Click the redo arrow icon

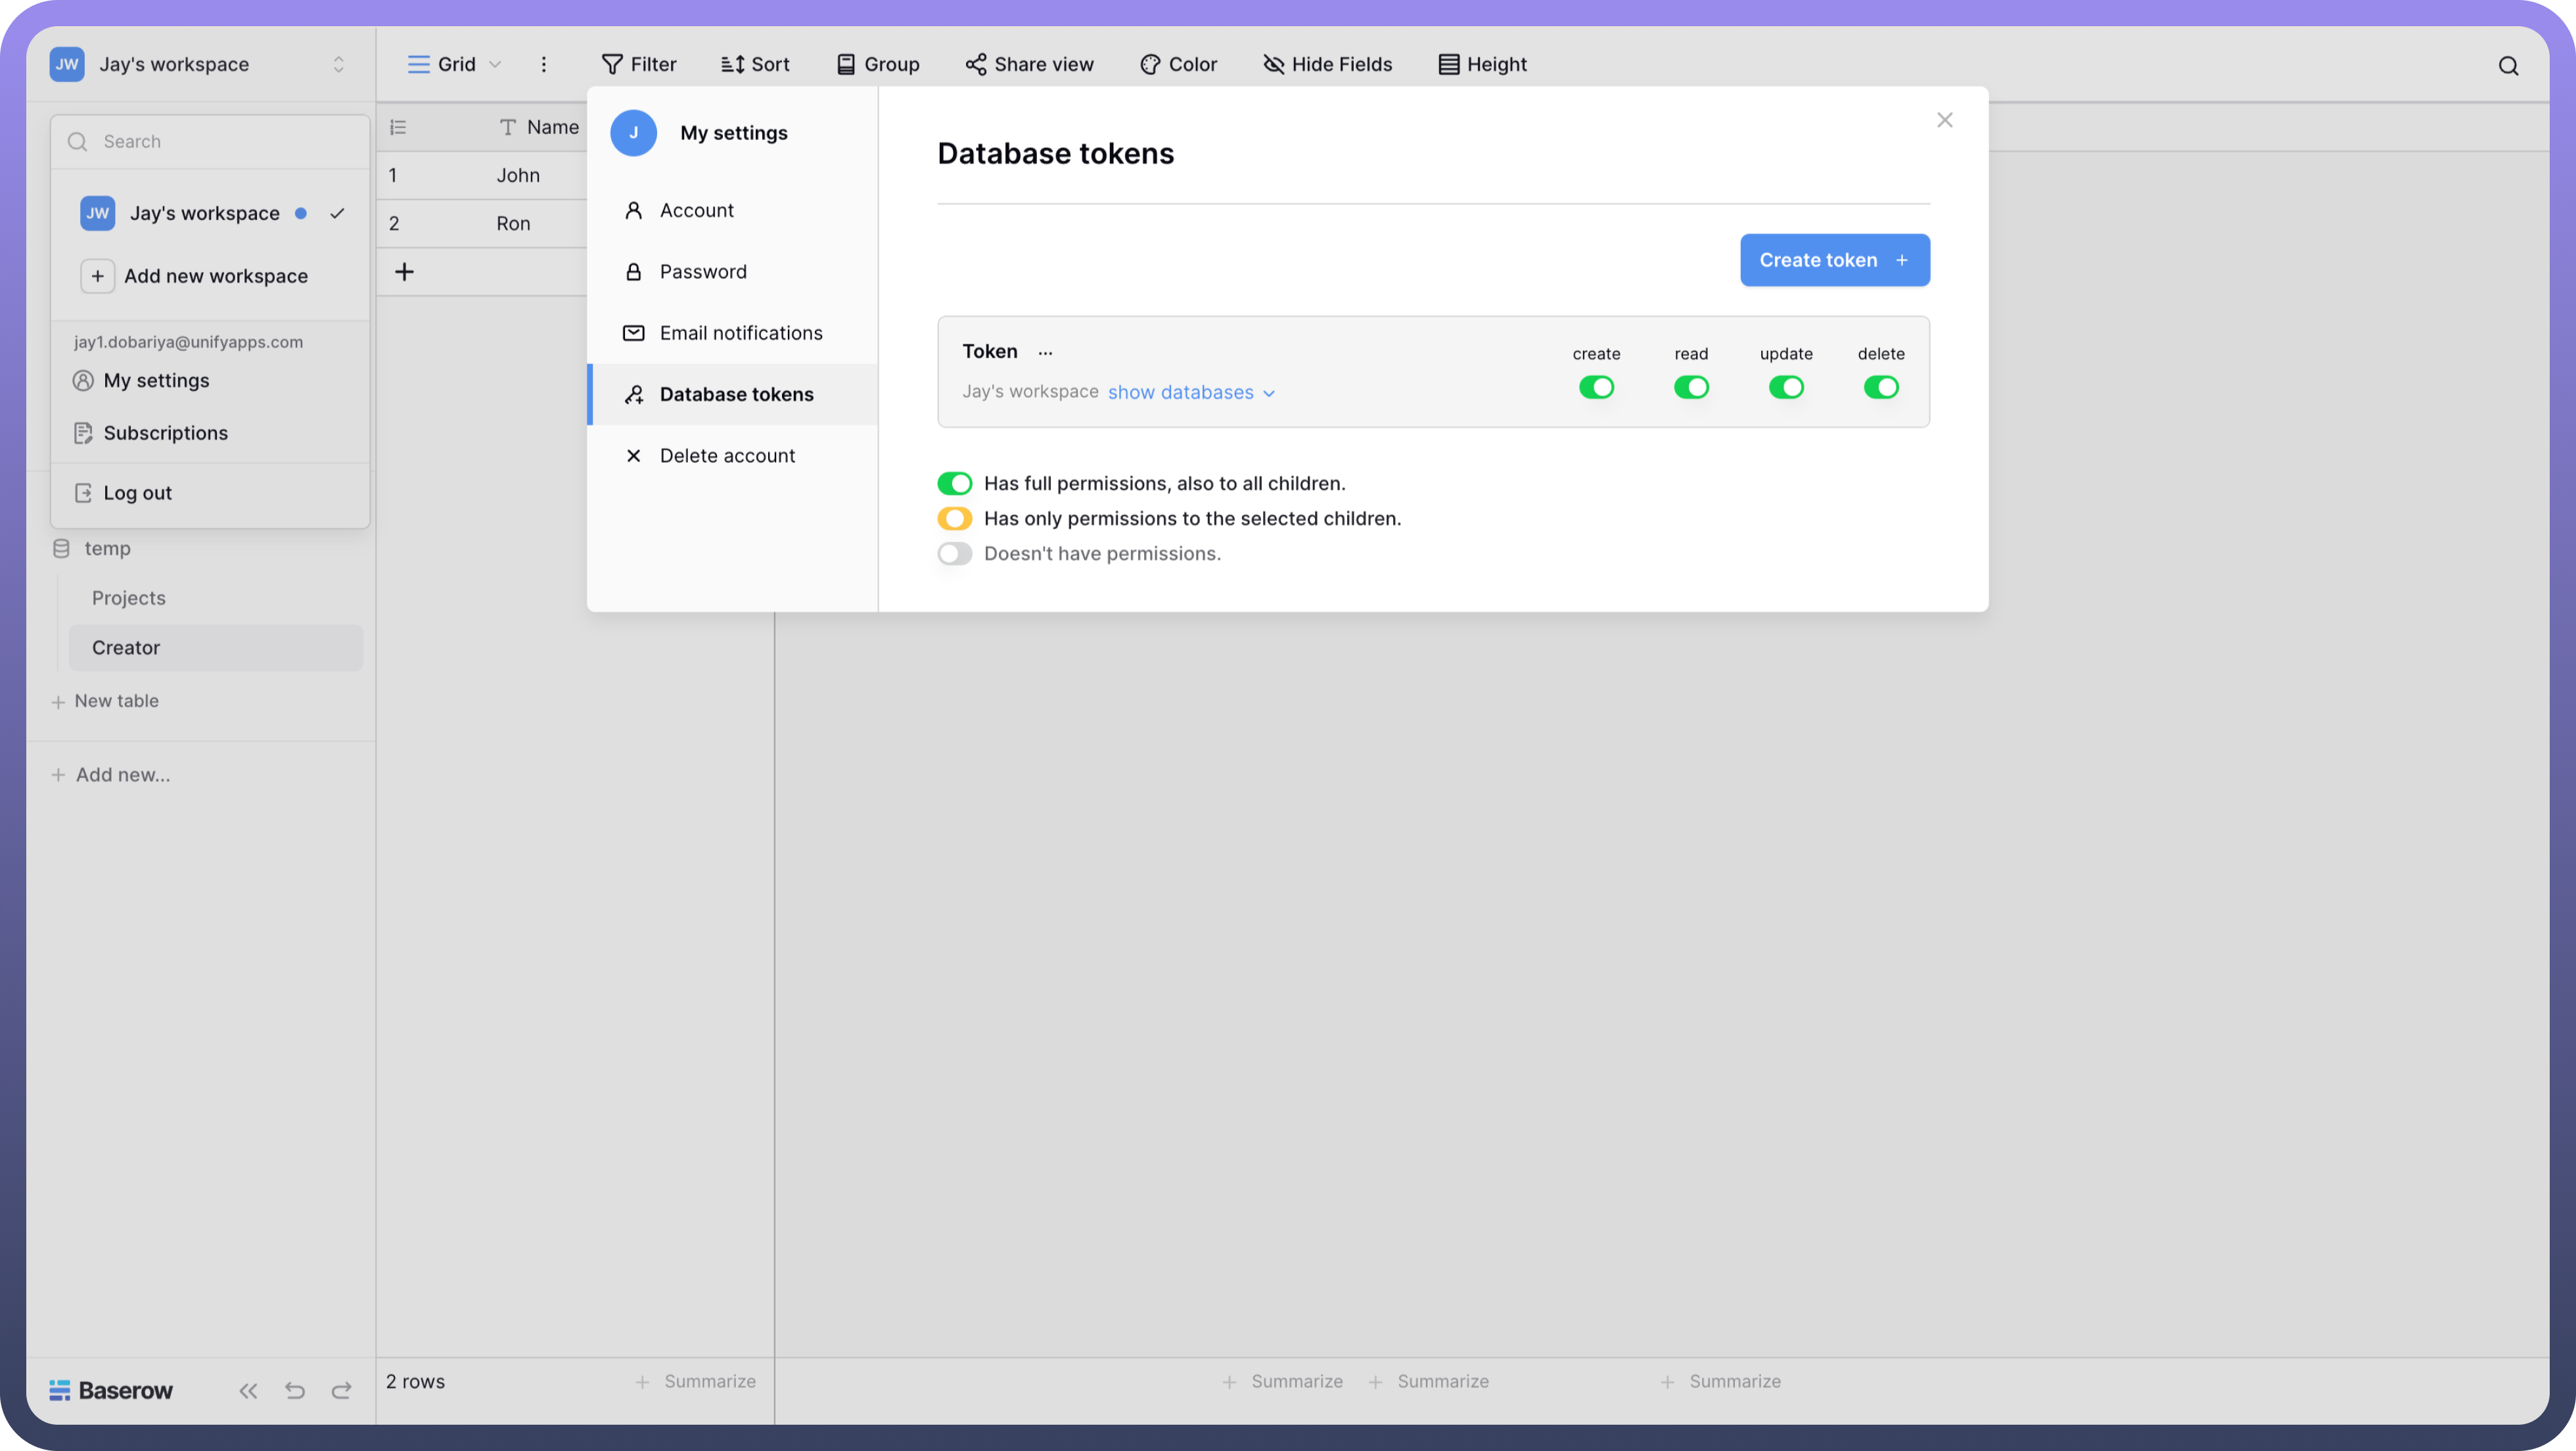pos(341,1390)
